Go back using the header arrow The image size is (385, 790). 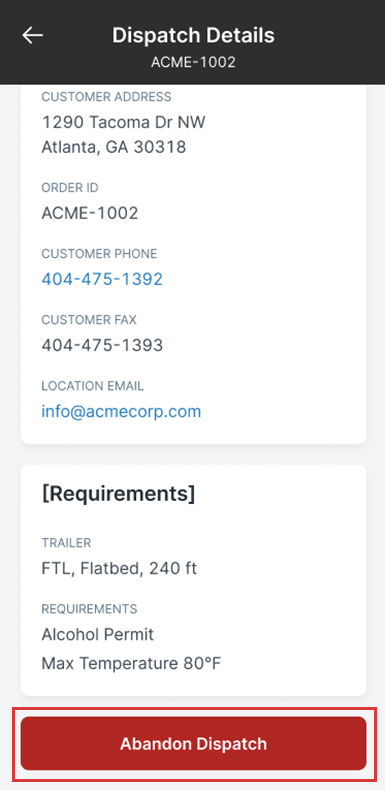coord(33,35)
